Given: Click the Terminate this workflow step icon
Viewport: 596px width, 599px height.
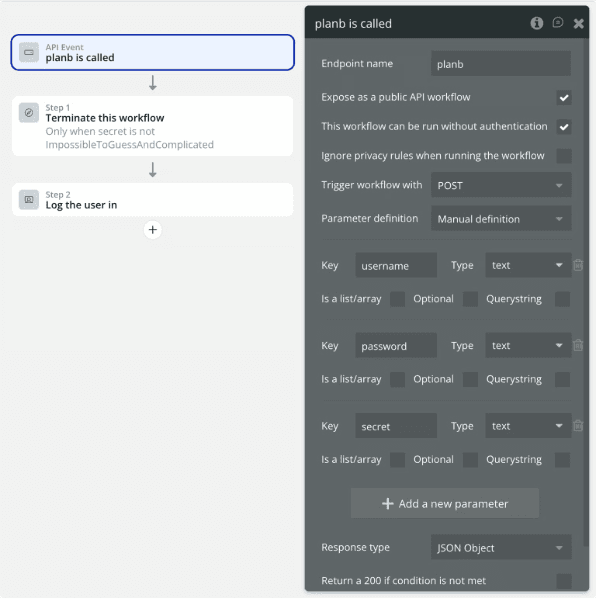Looking at the screenshot, I should pos(29,113).
